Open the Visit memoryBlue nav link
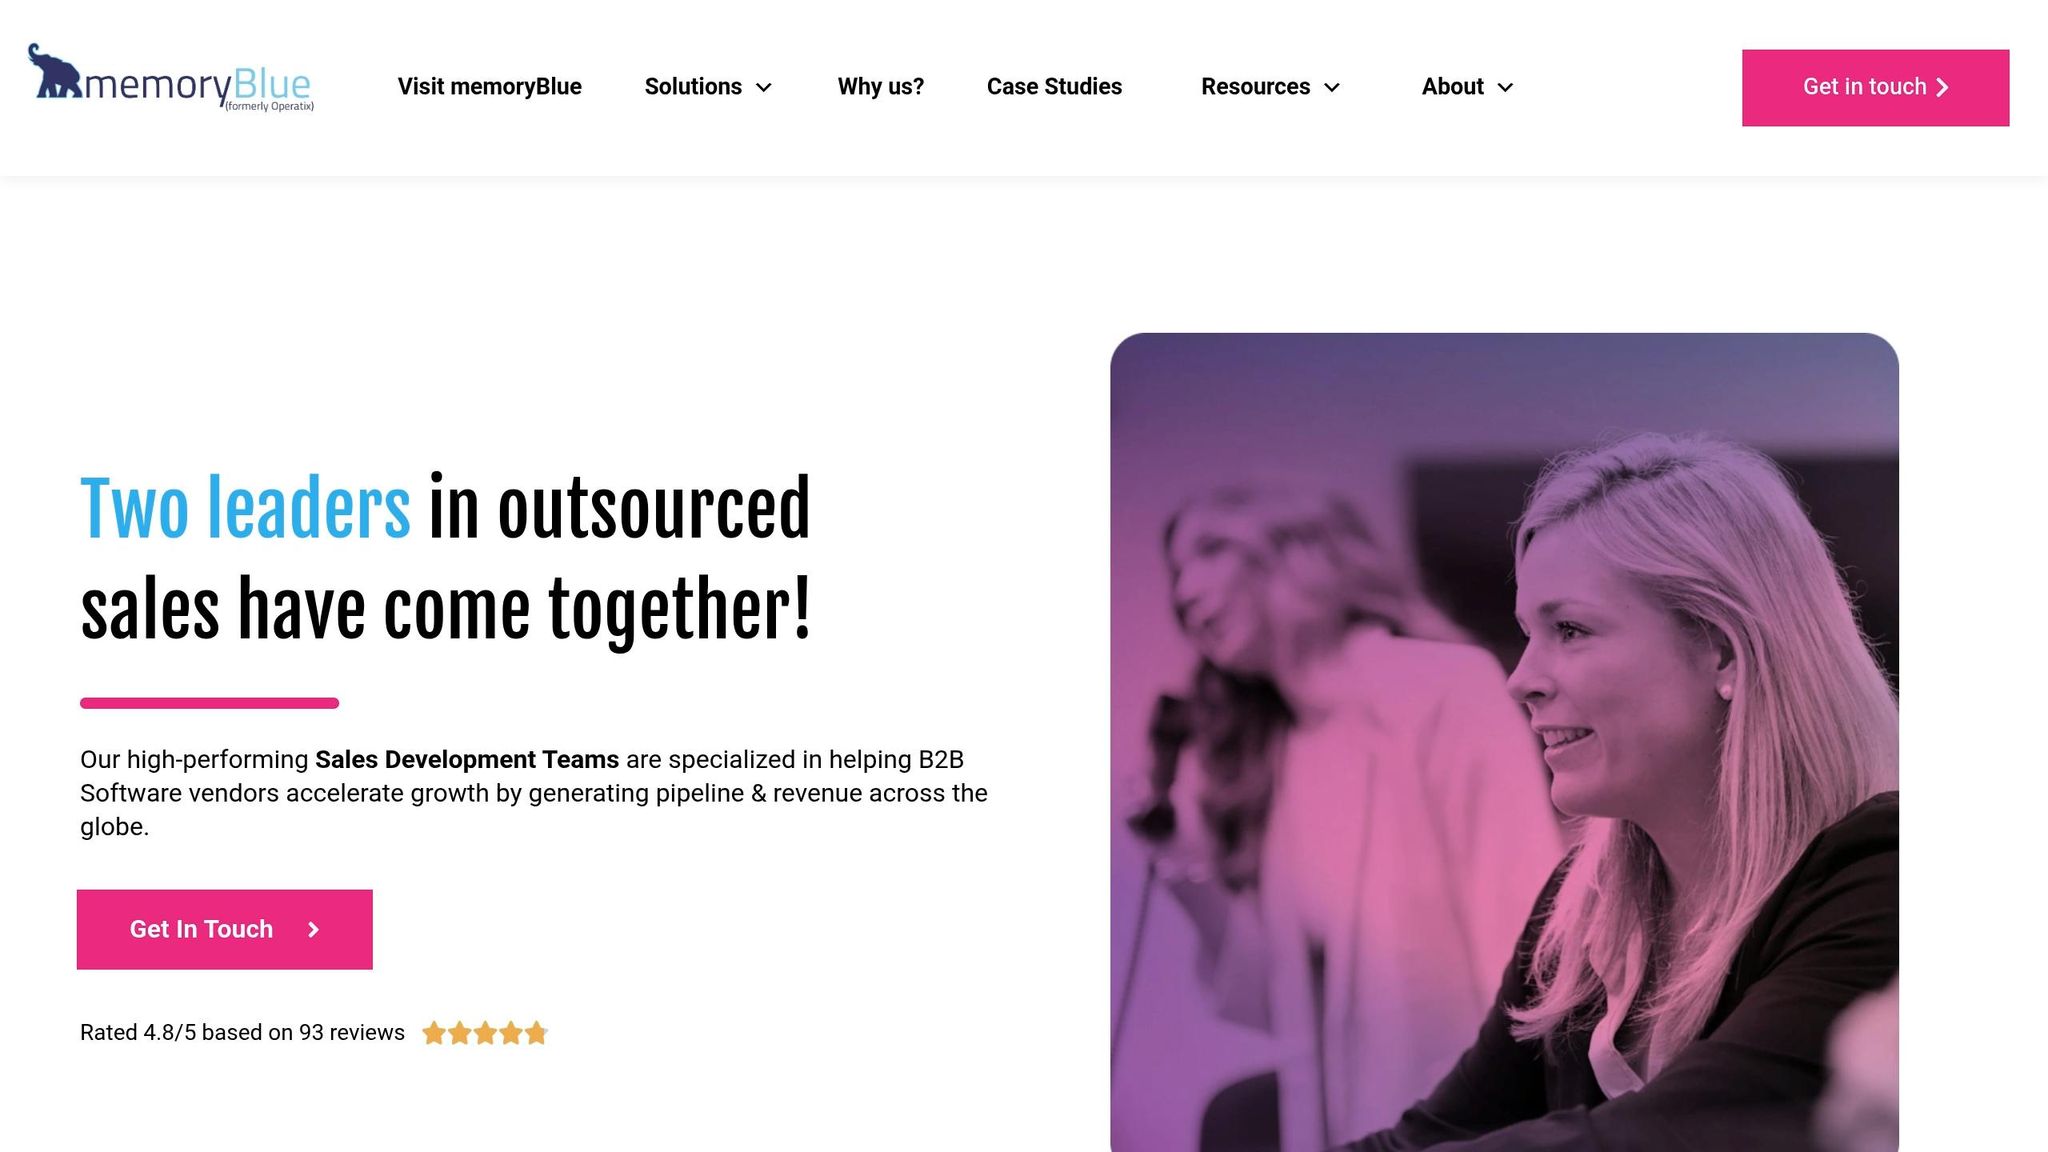Screen dimensions: 2048x1152 (x=490, y=87)
